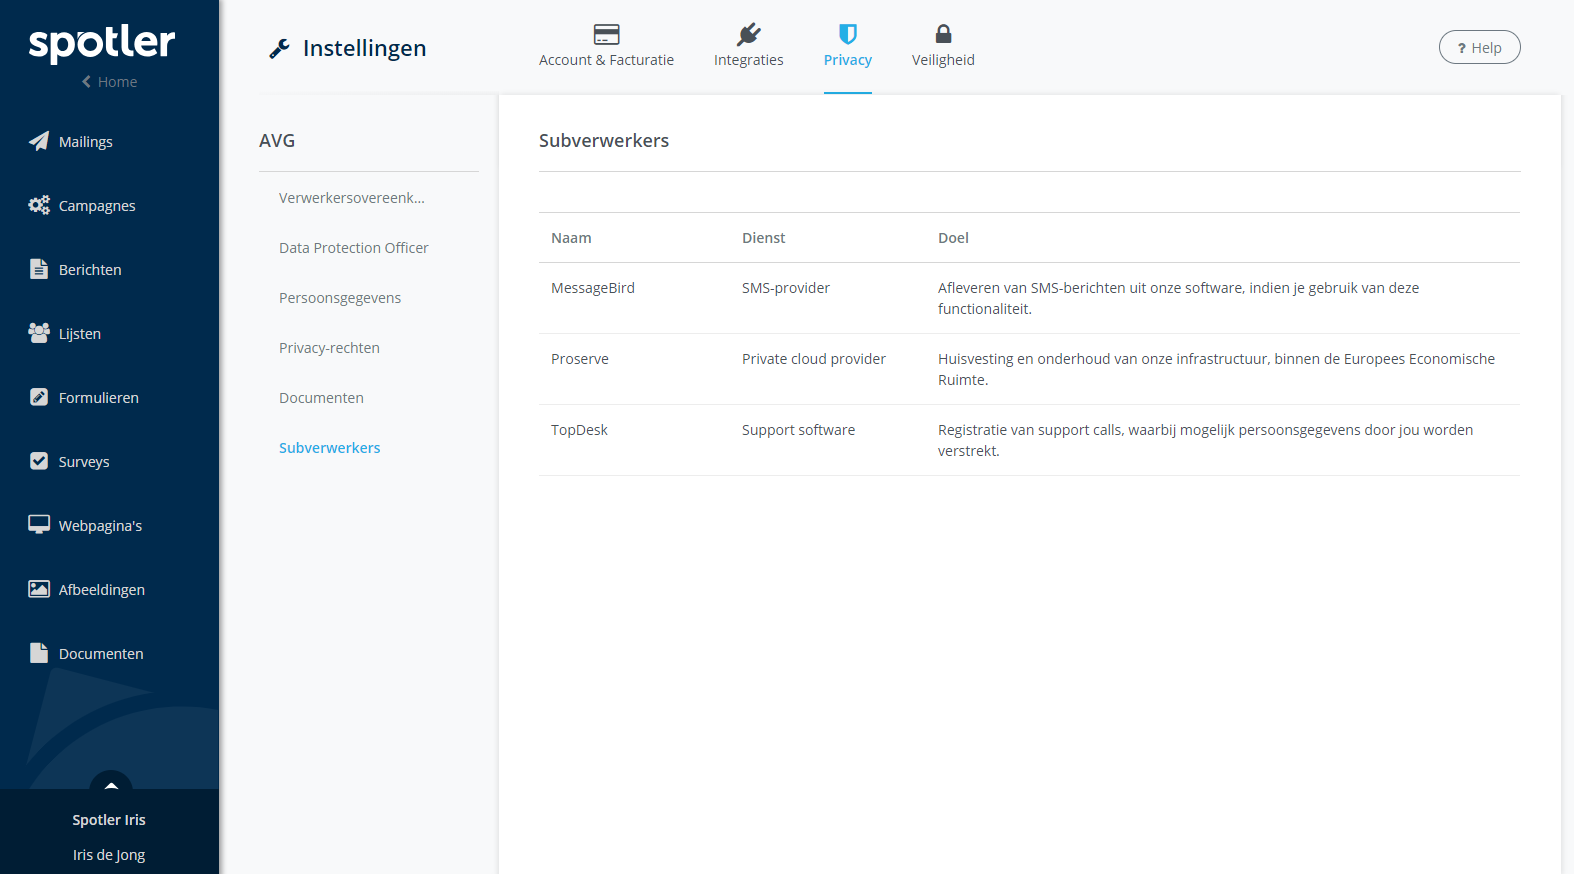Open Webpagina's monitor icon
Viewport: 1574px width, 874px height.
pyautogui.click(x=39, y=525)
